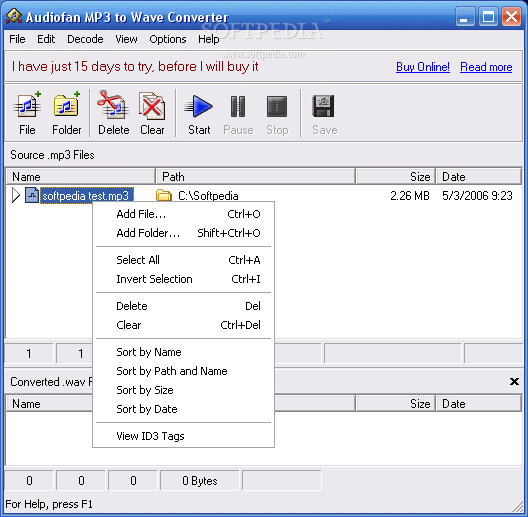This screenshot has height=517, width=528.
Task: Click the Add Folder toolbar icon
Action: pyautogui.click(x=67, y=105)
